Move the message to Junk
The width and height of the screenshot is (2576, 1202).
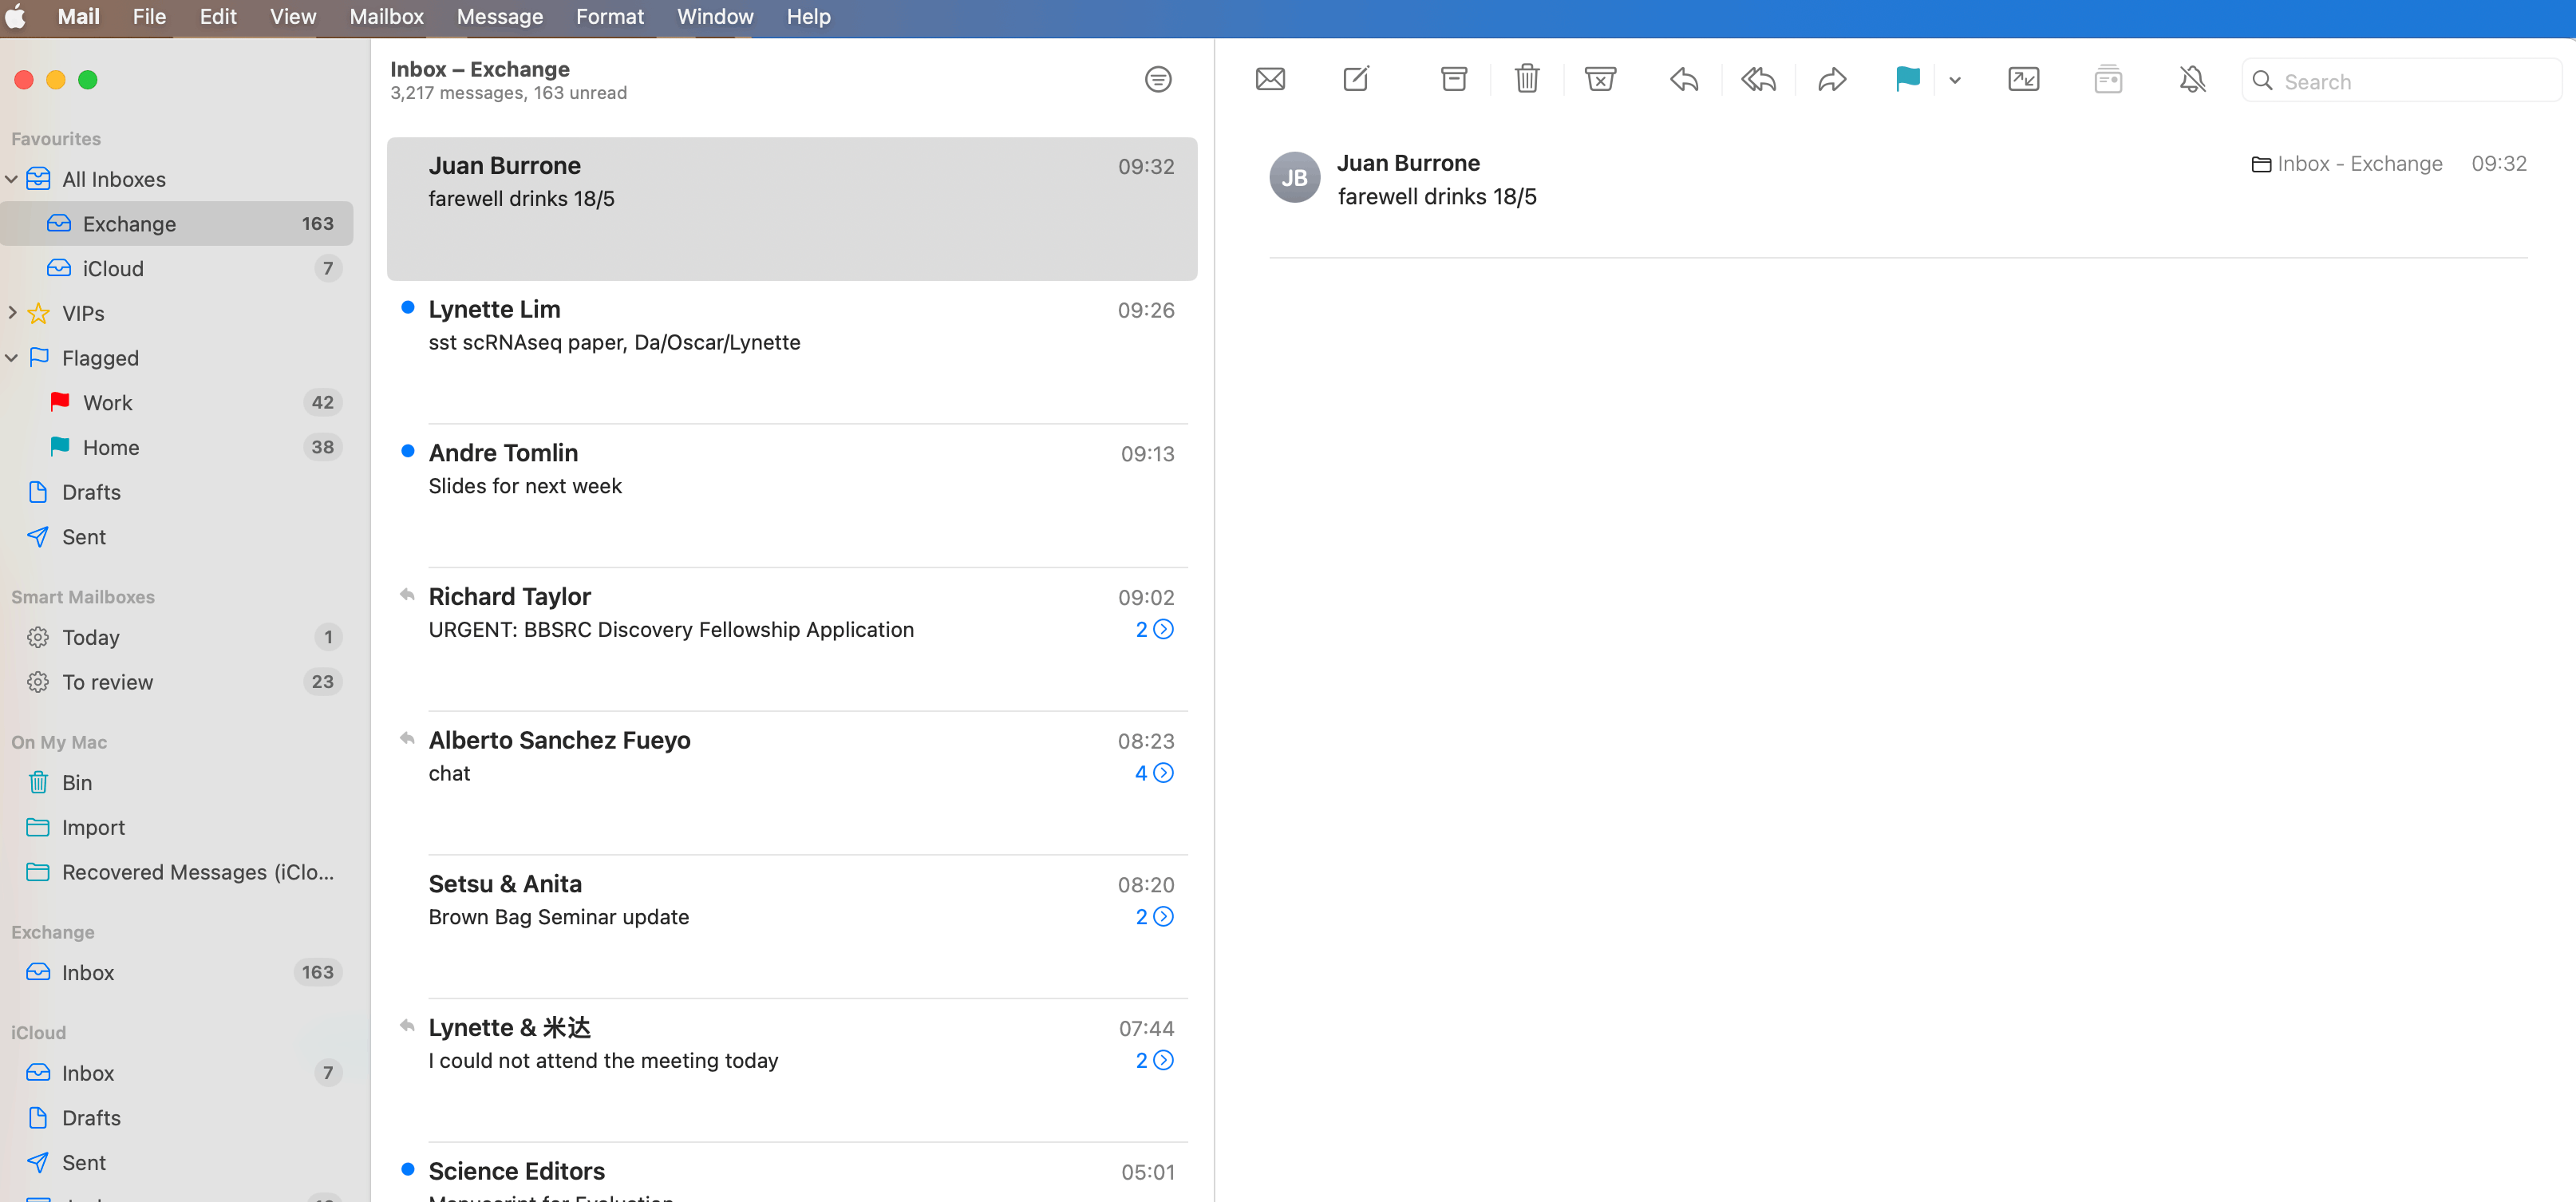[x=1600, y=79]
